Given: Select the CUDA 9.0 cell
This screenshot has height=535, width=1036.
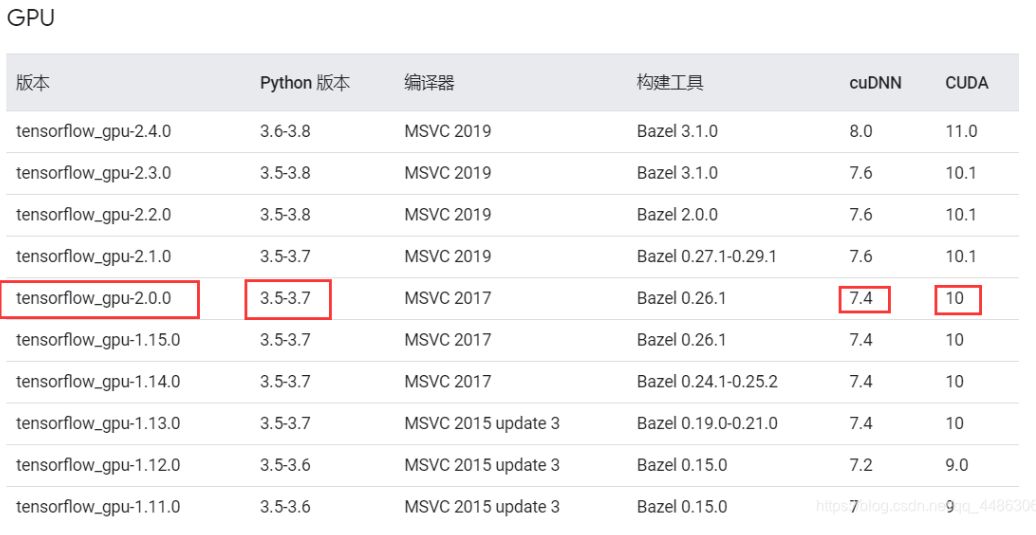Looking at the screenshot, I should (x=957, y=464).
